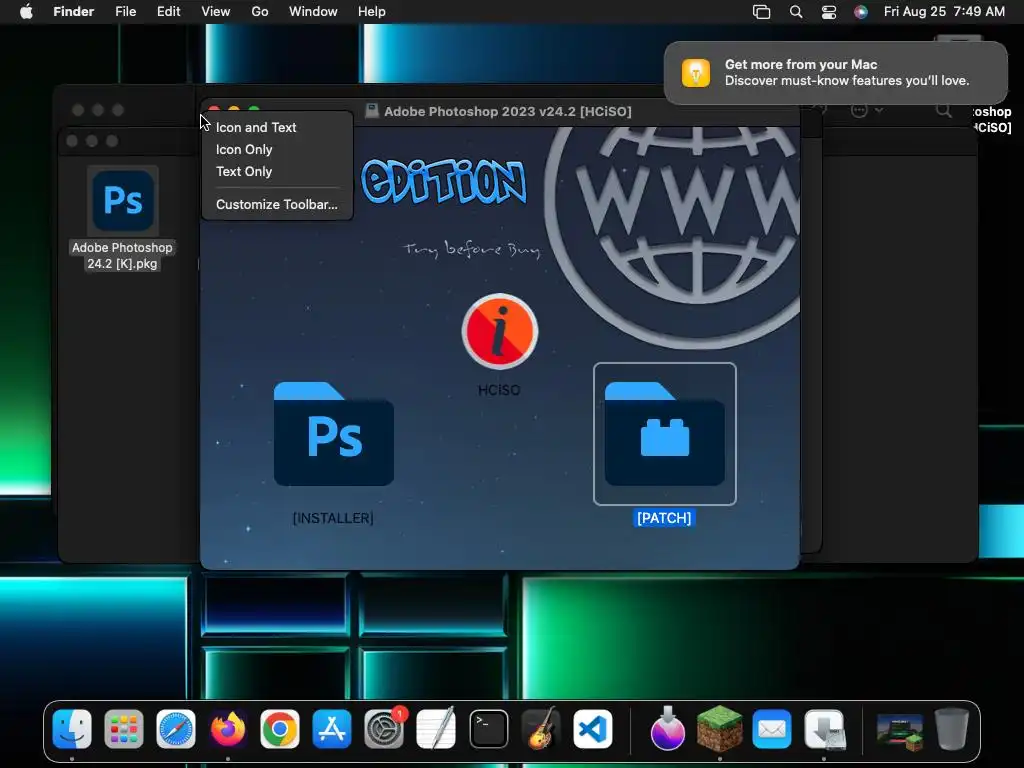The height and width of the screenshot is (768, 1024).
Task: Open the HCiSO info icon
Action: coord(500,331)
